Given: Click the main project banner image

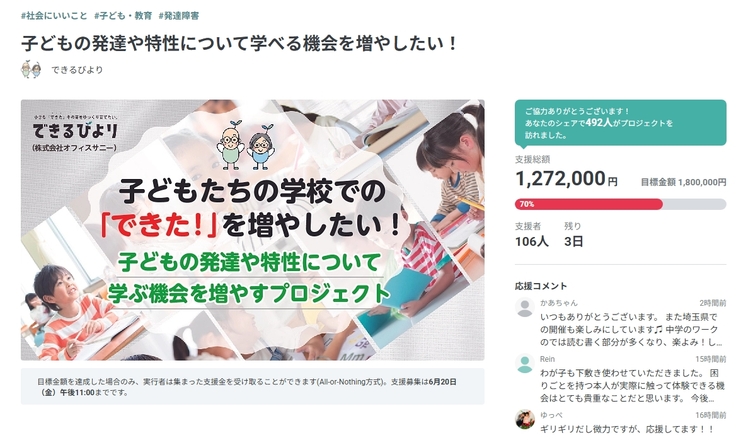Looking at the screenshot, I should click(253, 230).
